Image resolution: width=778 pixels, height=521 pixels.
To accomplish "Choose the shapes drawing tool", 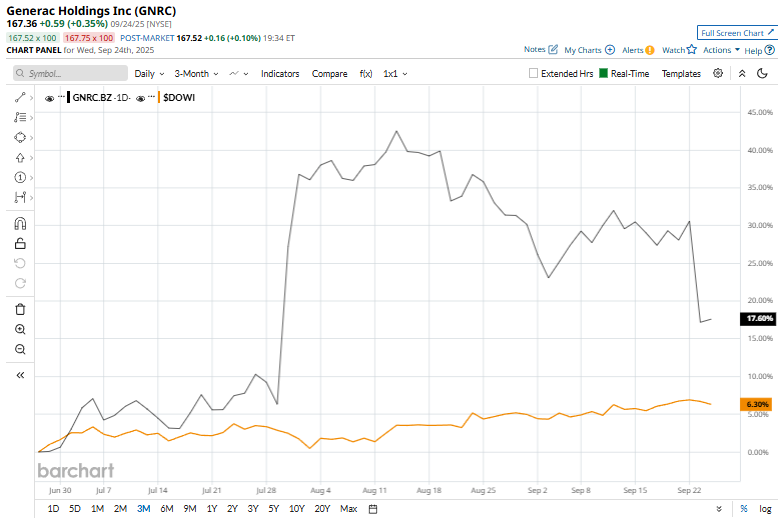I will (x=20, y=137).
